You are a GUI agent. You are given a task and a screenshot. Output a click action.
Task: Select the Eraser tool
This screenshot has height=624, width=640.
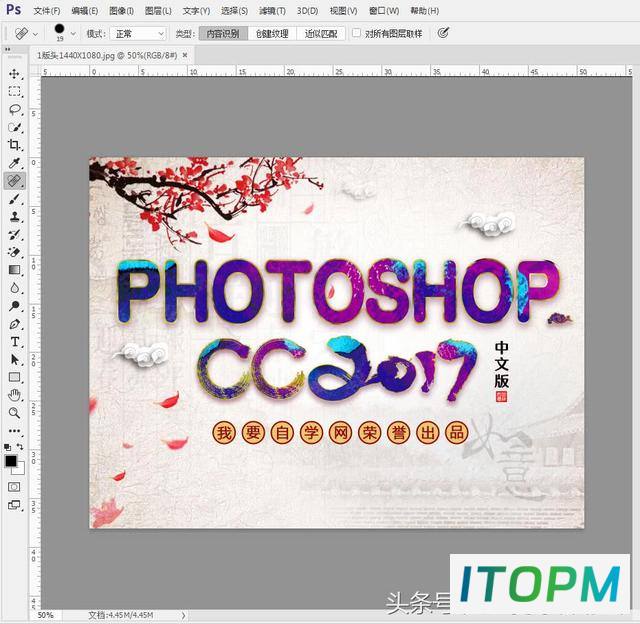(15, 252)
